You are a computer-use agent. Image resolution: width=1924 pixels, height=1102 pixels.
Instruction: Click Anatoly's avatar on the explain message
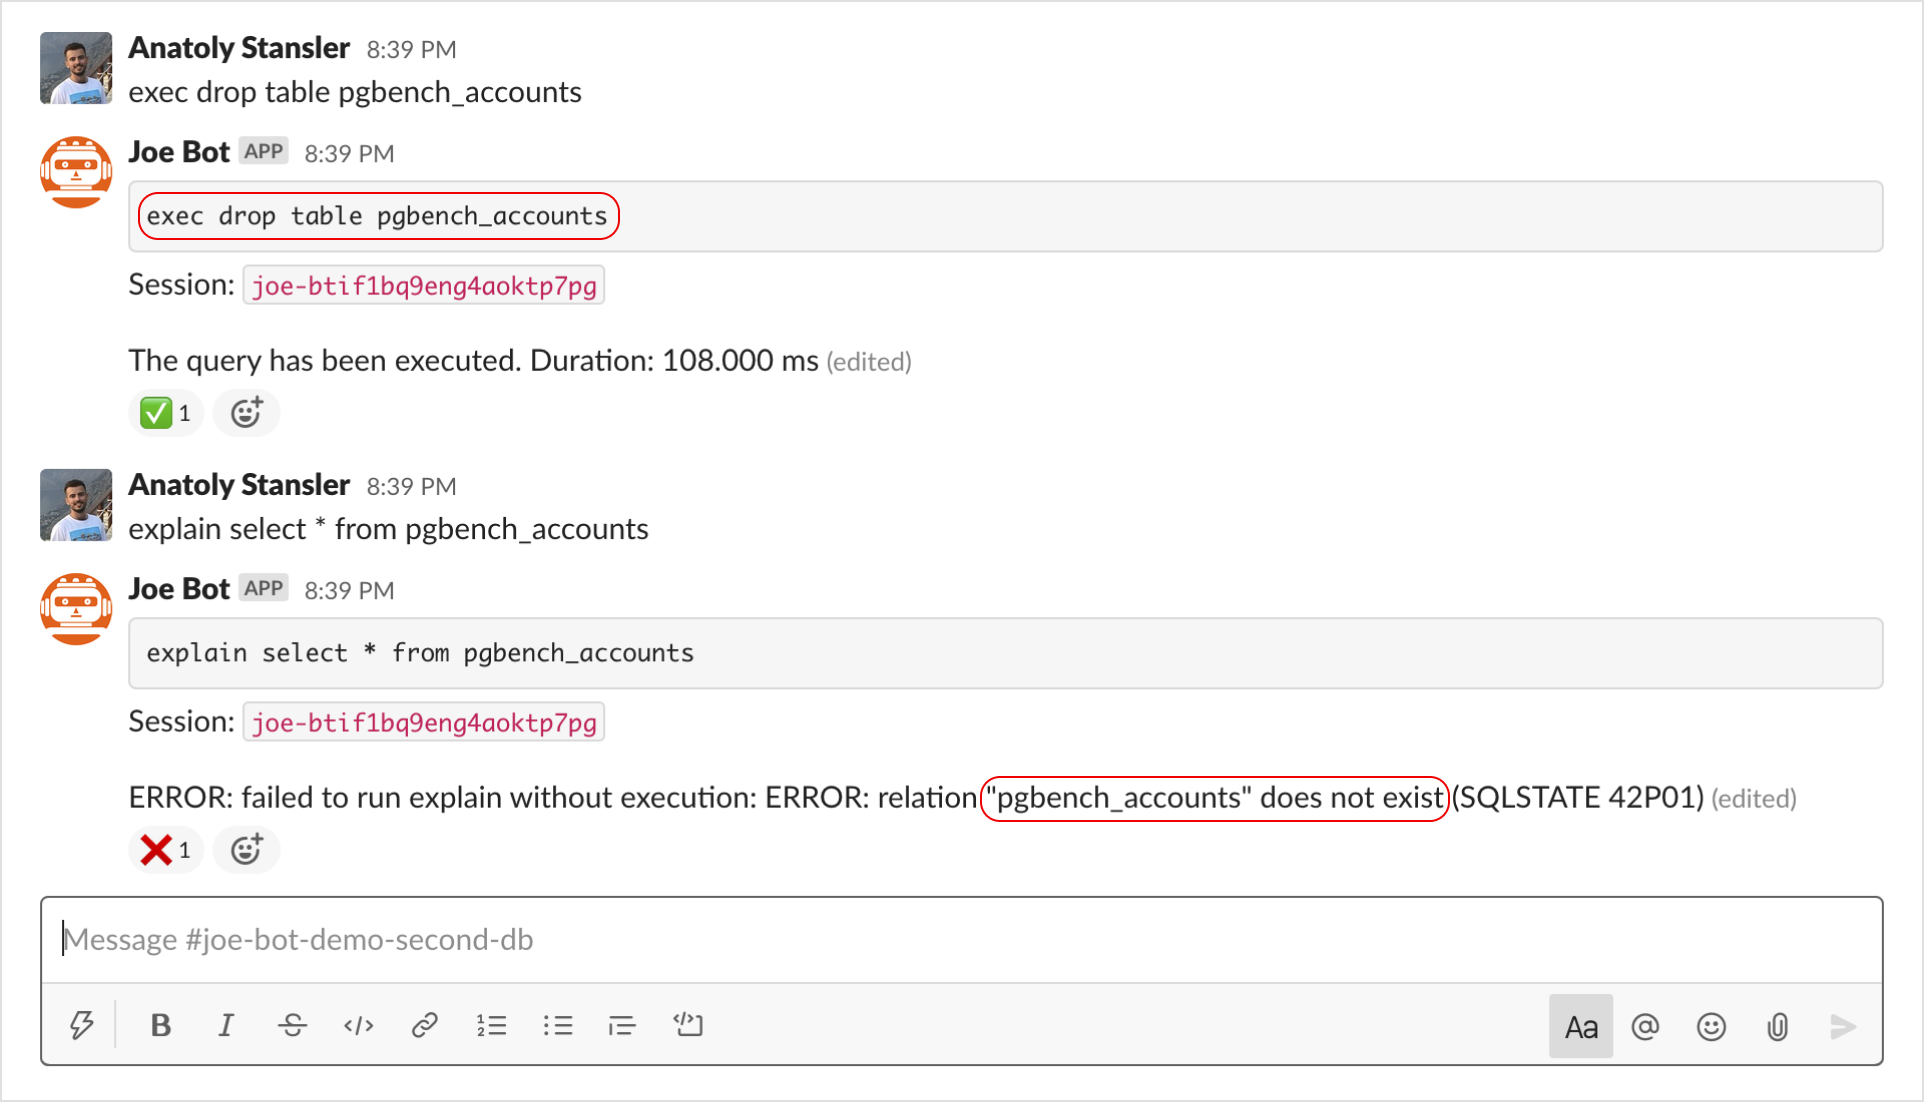click(x=76, y=505)
